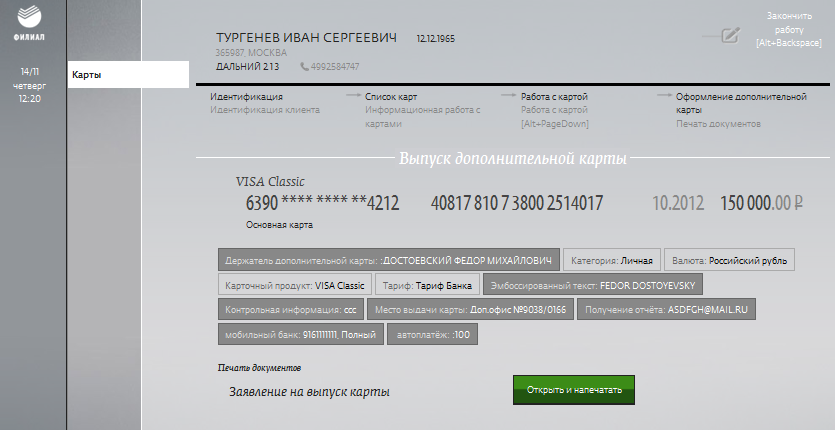Go to the Идентификация step
The height and width of the screenshot is (430, 835).
click(x=246, y=97)
